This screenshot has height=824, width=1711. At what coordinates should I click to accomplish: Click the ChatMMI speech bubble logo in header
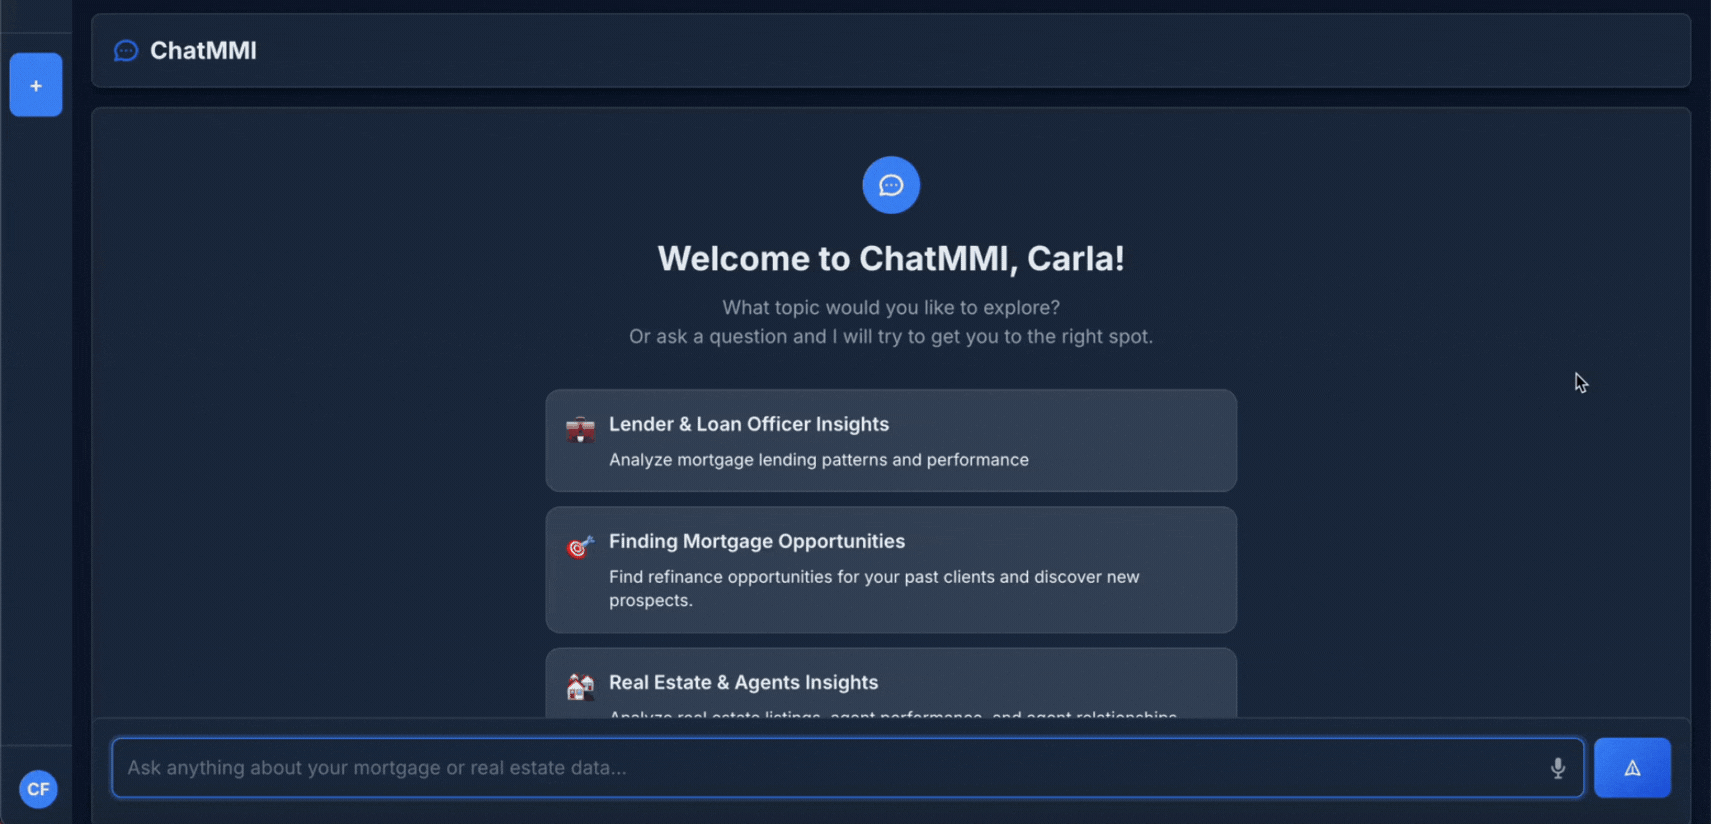126,51
